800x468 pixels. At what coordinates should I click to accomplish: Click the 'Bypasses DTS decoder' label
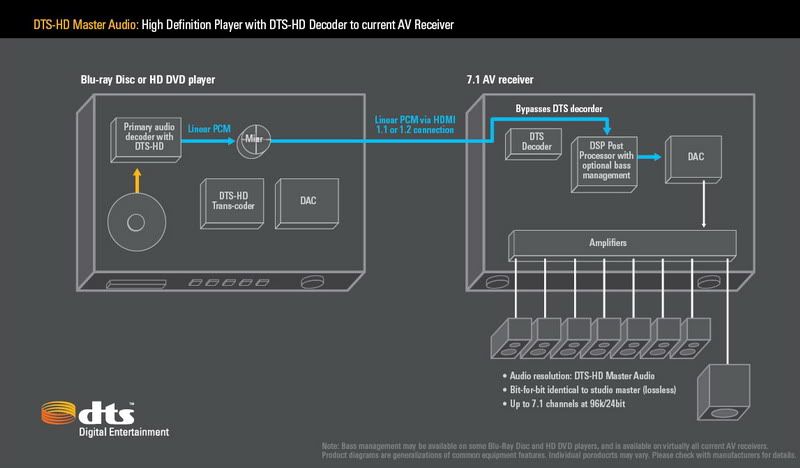pyautogui.click(x=559, y=109)
